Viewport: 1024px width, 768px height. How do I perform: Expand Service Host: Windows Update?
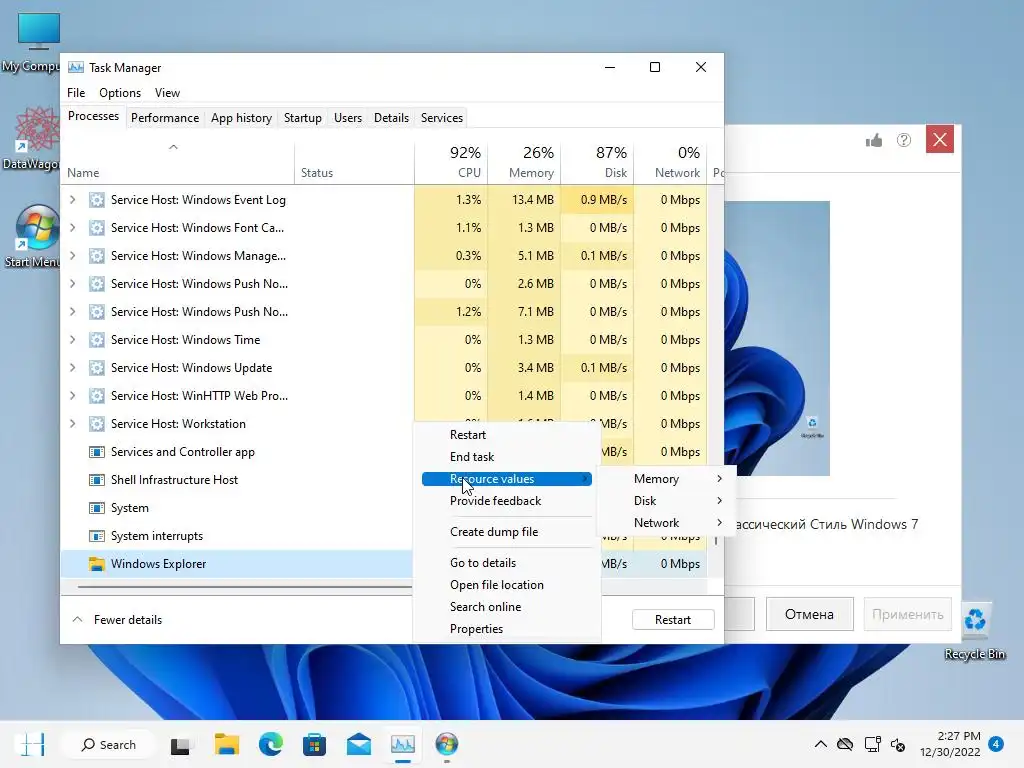72,368
